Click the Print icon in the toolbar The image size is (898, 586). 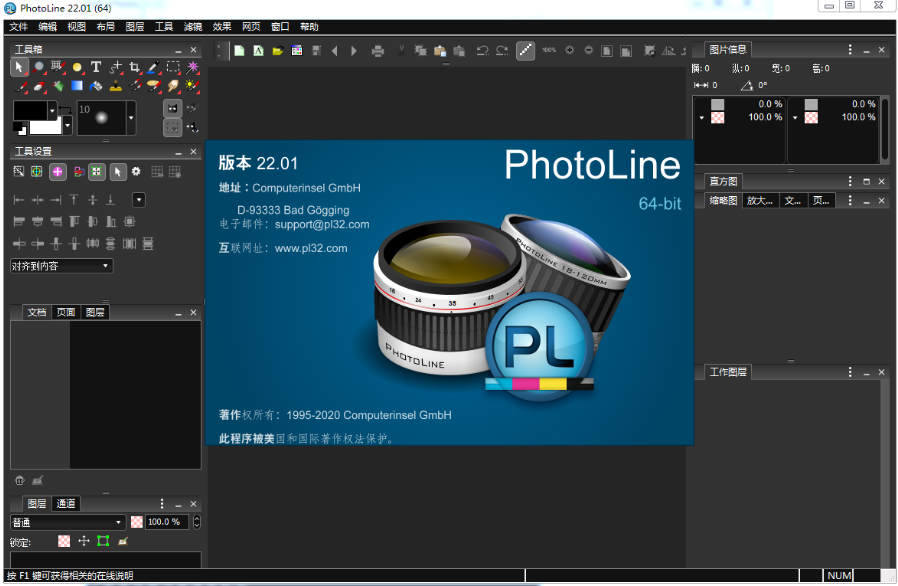tap(377, 50)
